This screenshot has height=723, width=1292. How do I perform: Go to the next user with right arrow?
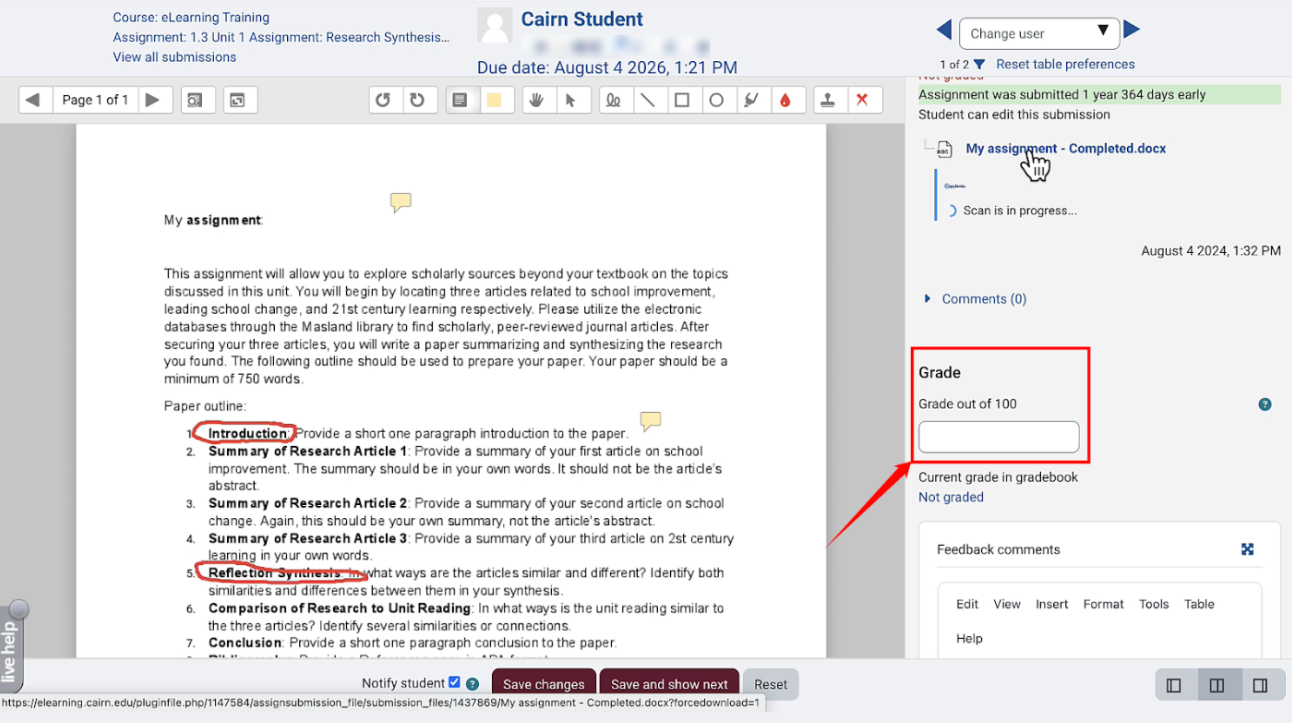click(x=1131, y=30)
